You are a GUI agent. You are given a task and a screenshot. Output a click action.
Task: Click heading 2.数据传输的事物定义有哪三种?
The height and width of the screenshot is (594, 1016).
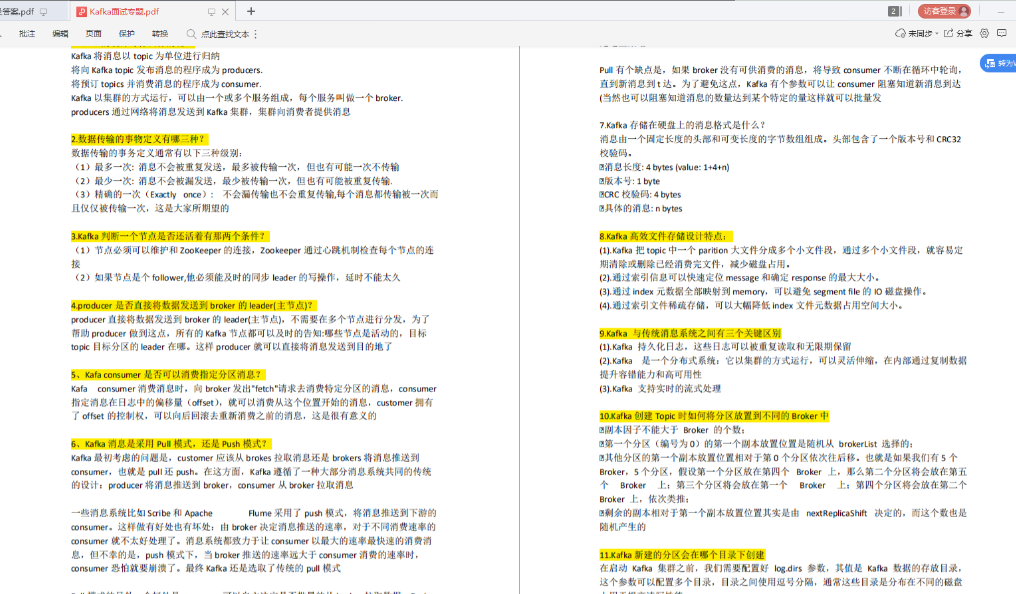pos(139,139)
